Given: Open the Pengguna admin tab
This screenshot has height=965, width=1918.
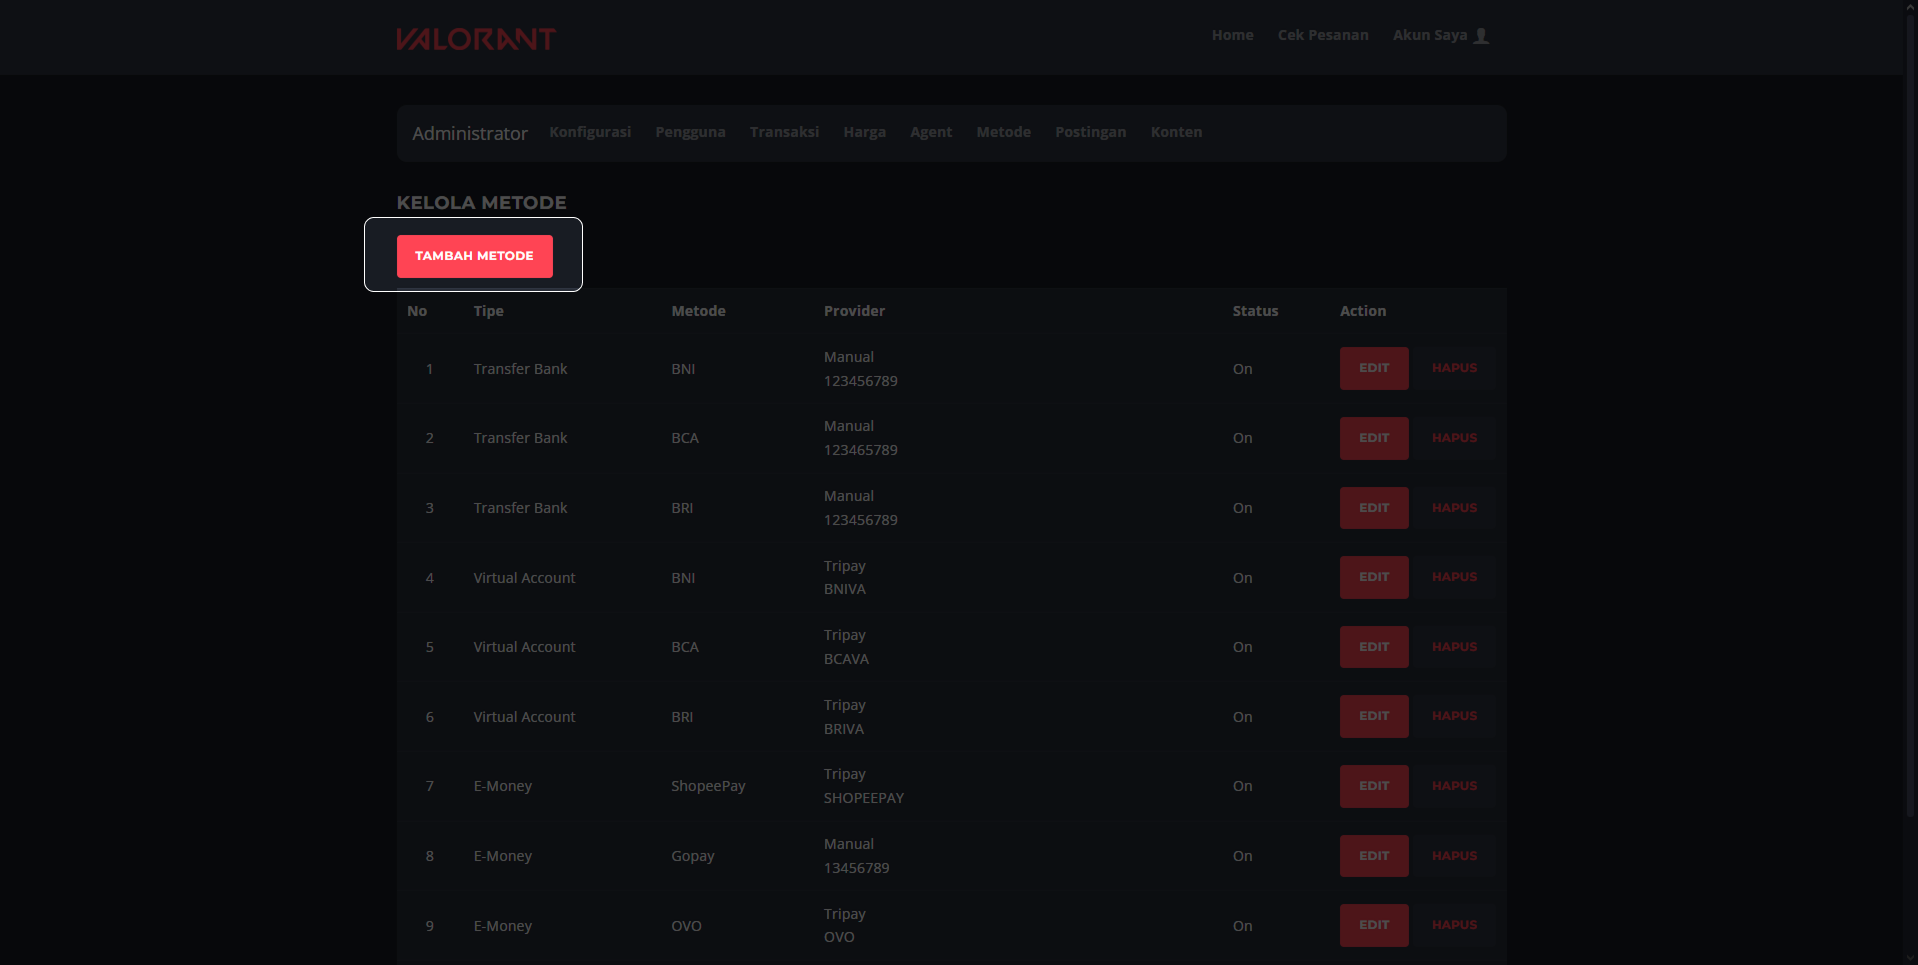Looking at the screenshot, I should click(x=690, y=132).
